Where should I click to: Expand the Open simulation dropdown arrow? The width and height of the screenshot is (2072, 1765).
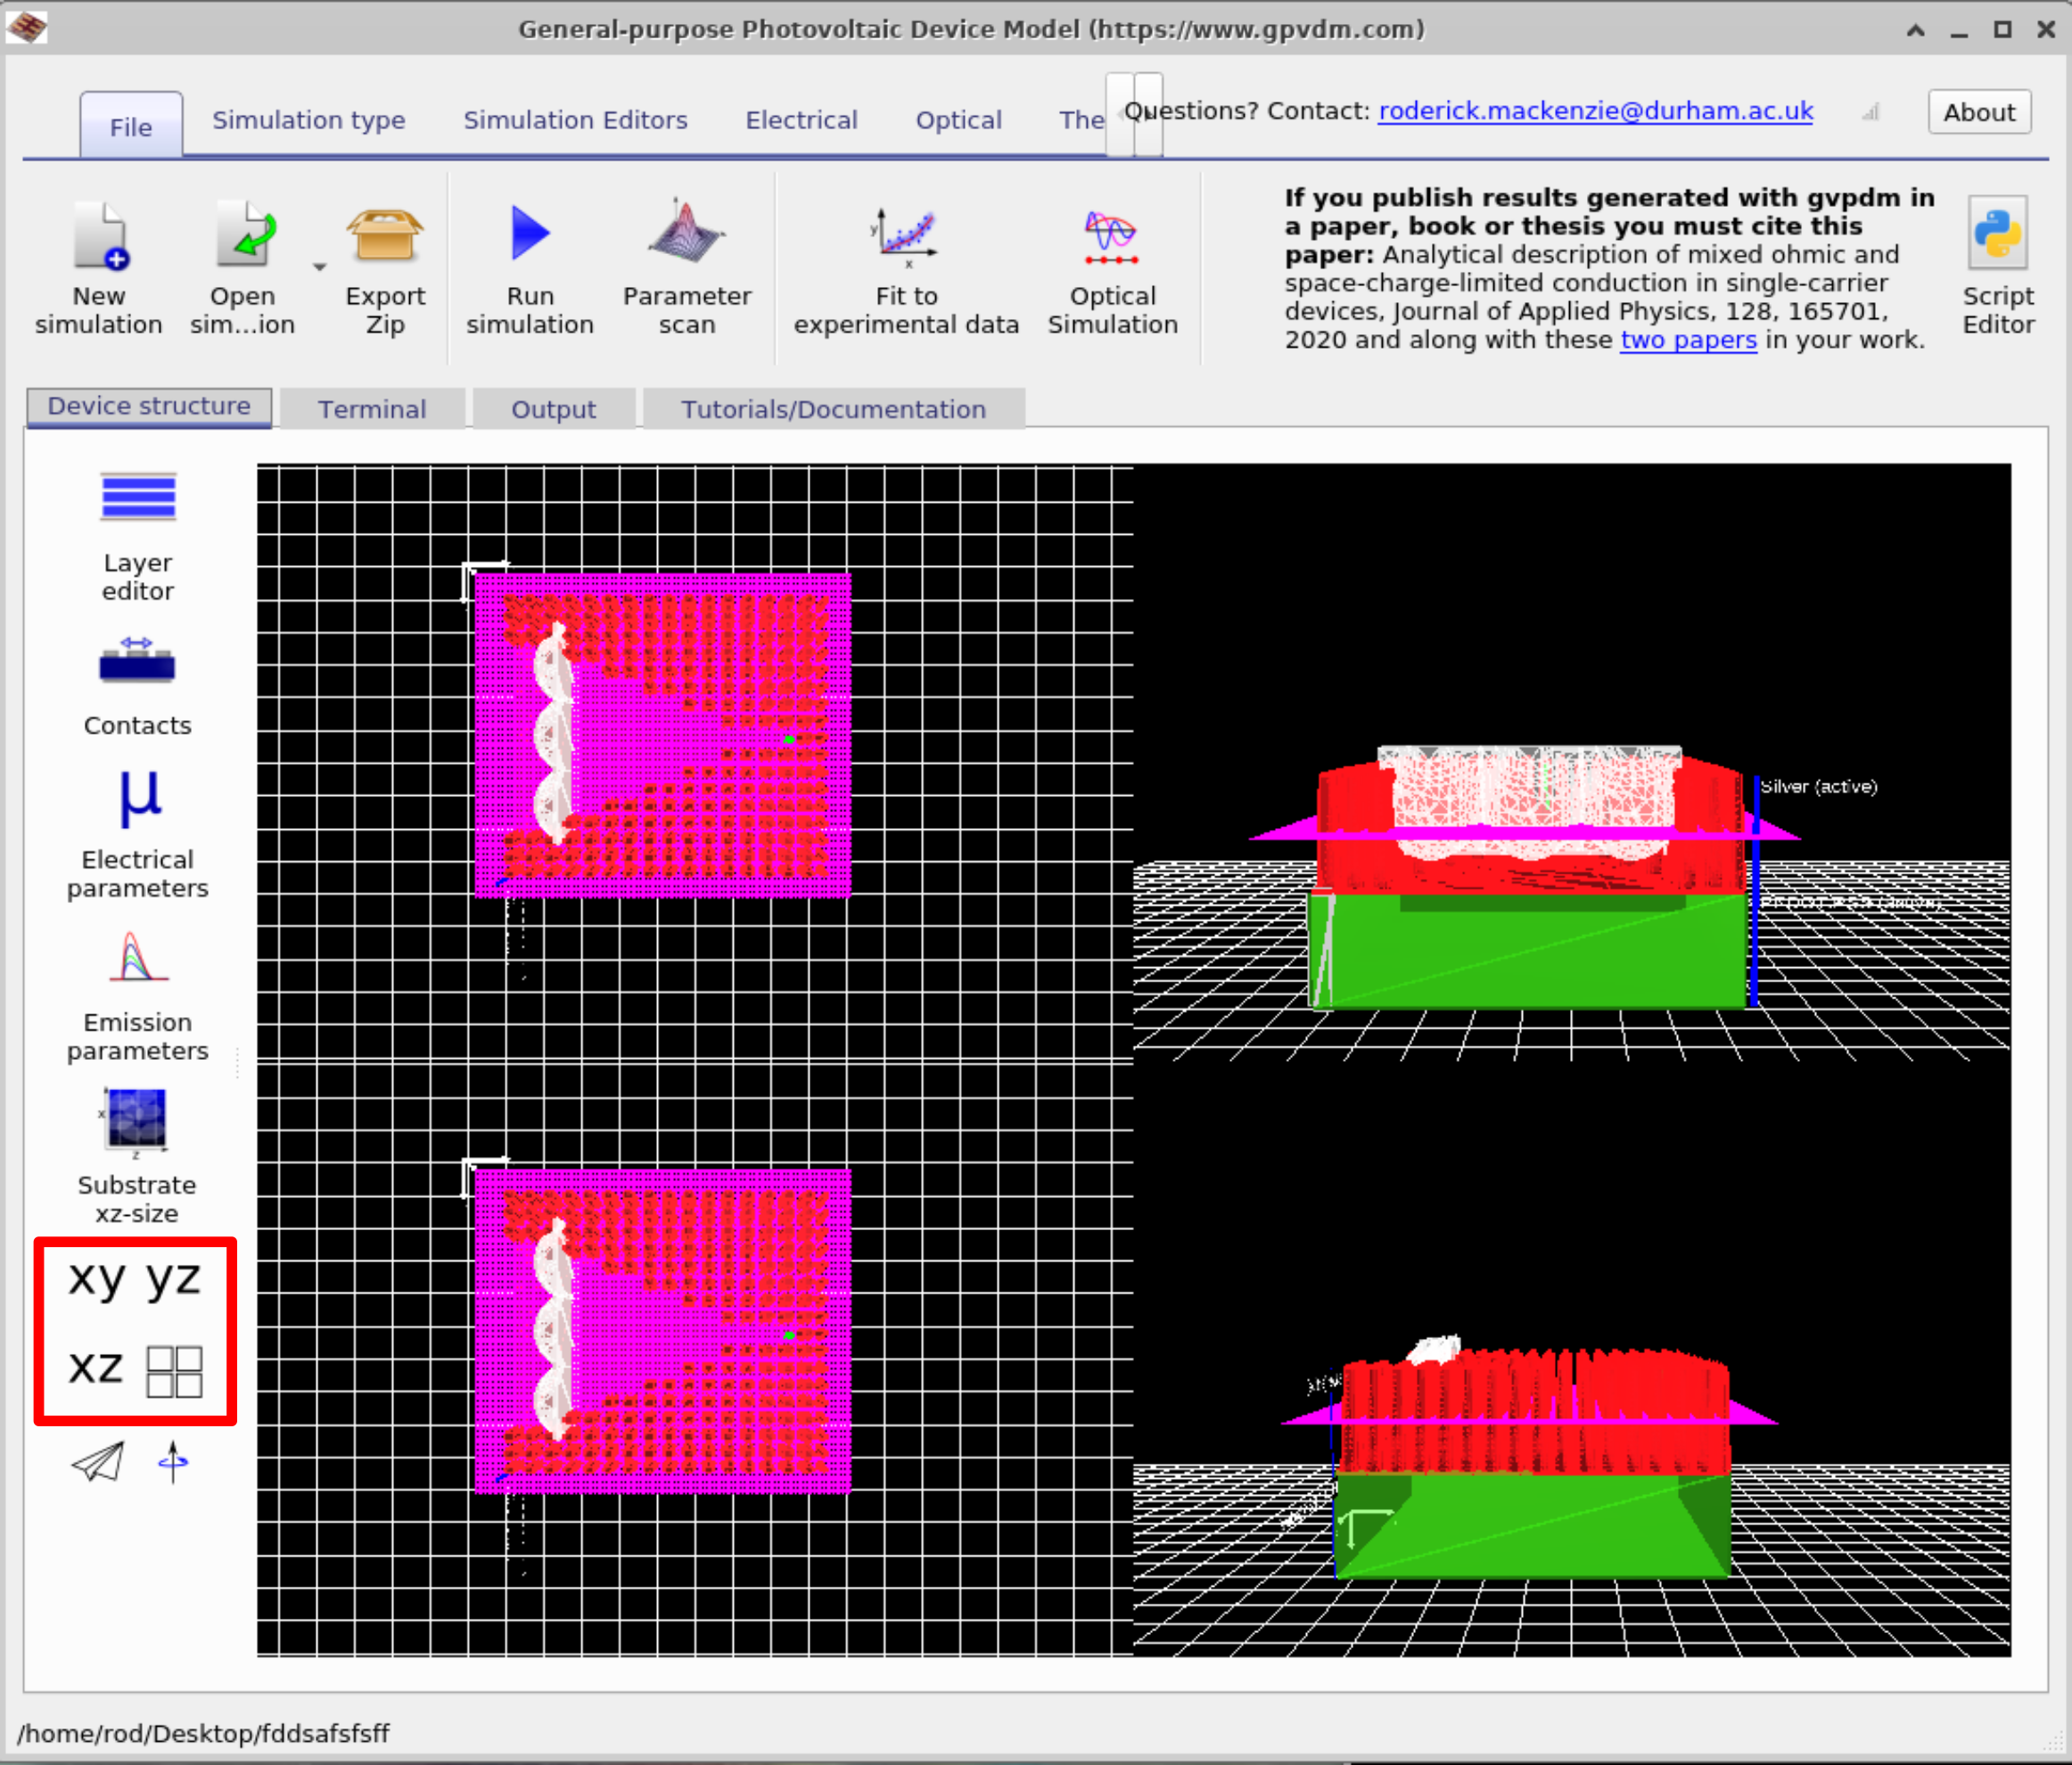pyautogui.click(x=319, y=267)
